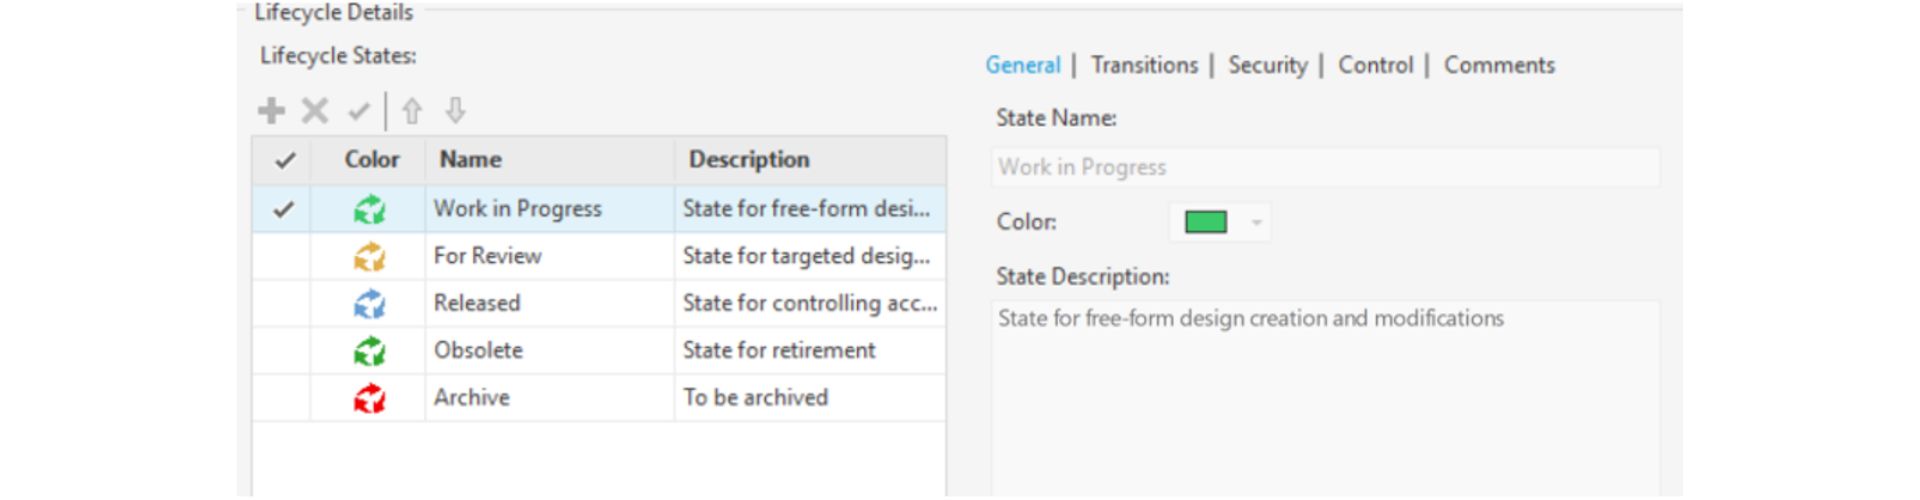Click the checkmark column header
The height and width of the screenshot is (500, 1920).
click(x=284, y=160)
